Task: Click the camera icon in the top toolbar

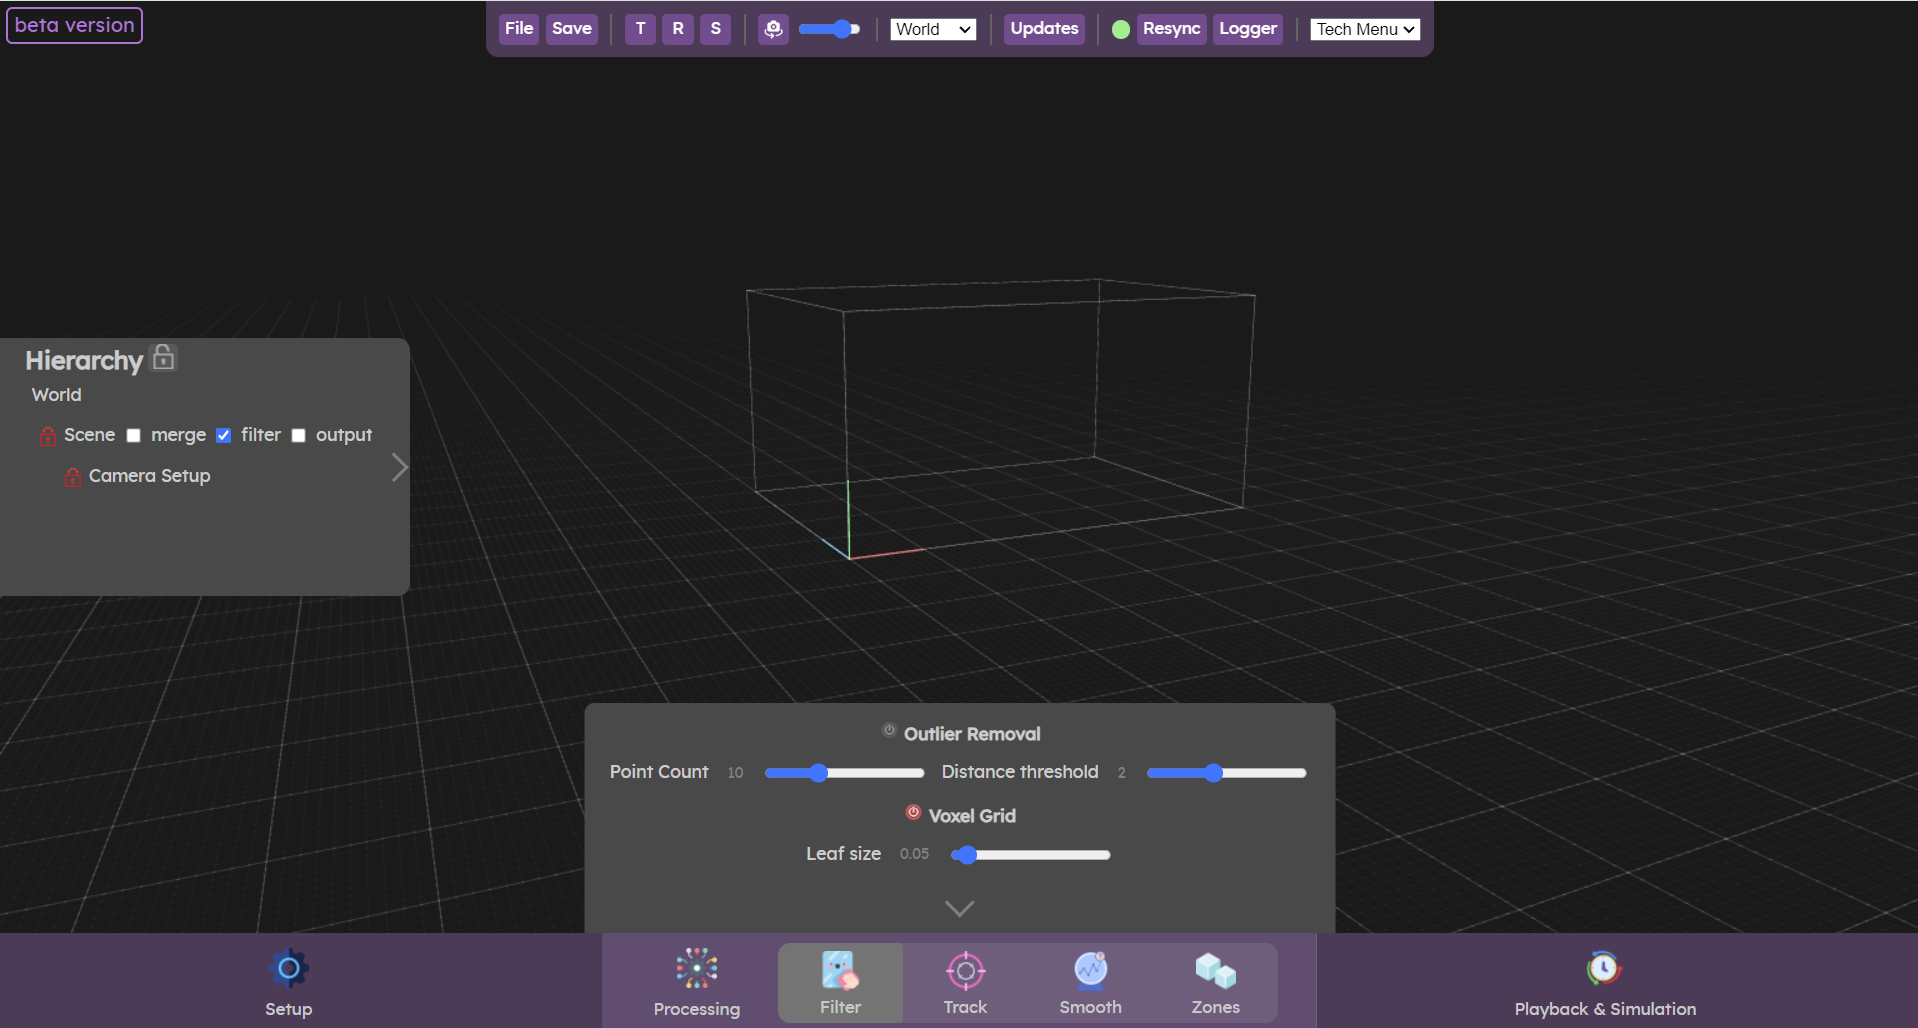Action: [x=773, y=29]
